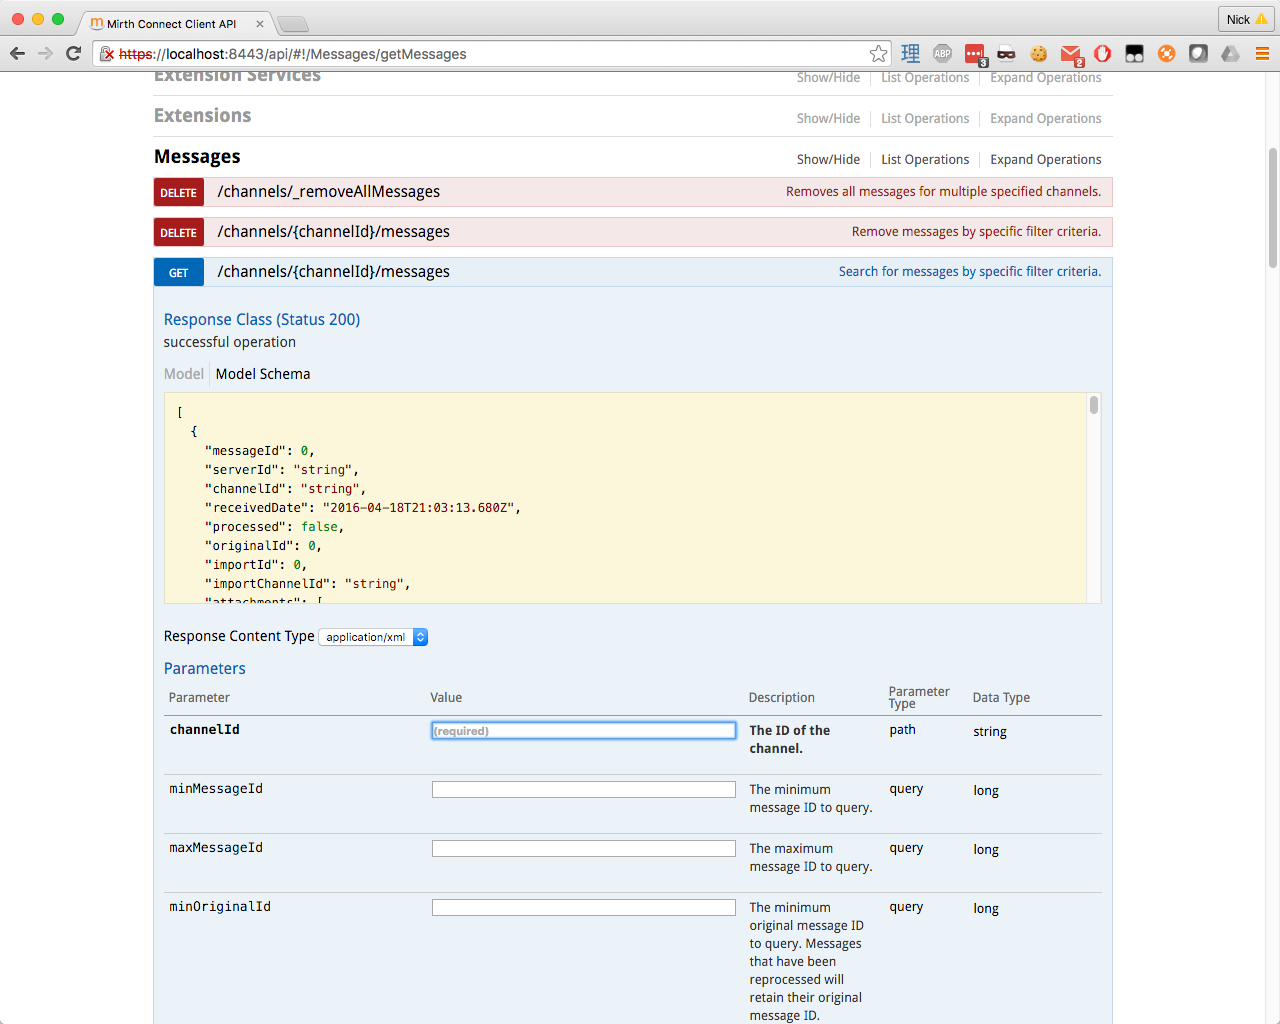Click the Parameters heading
The image size is (1280, 1024).
coord(205,669)
